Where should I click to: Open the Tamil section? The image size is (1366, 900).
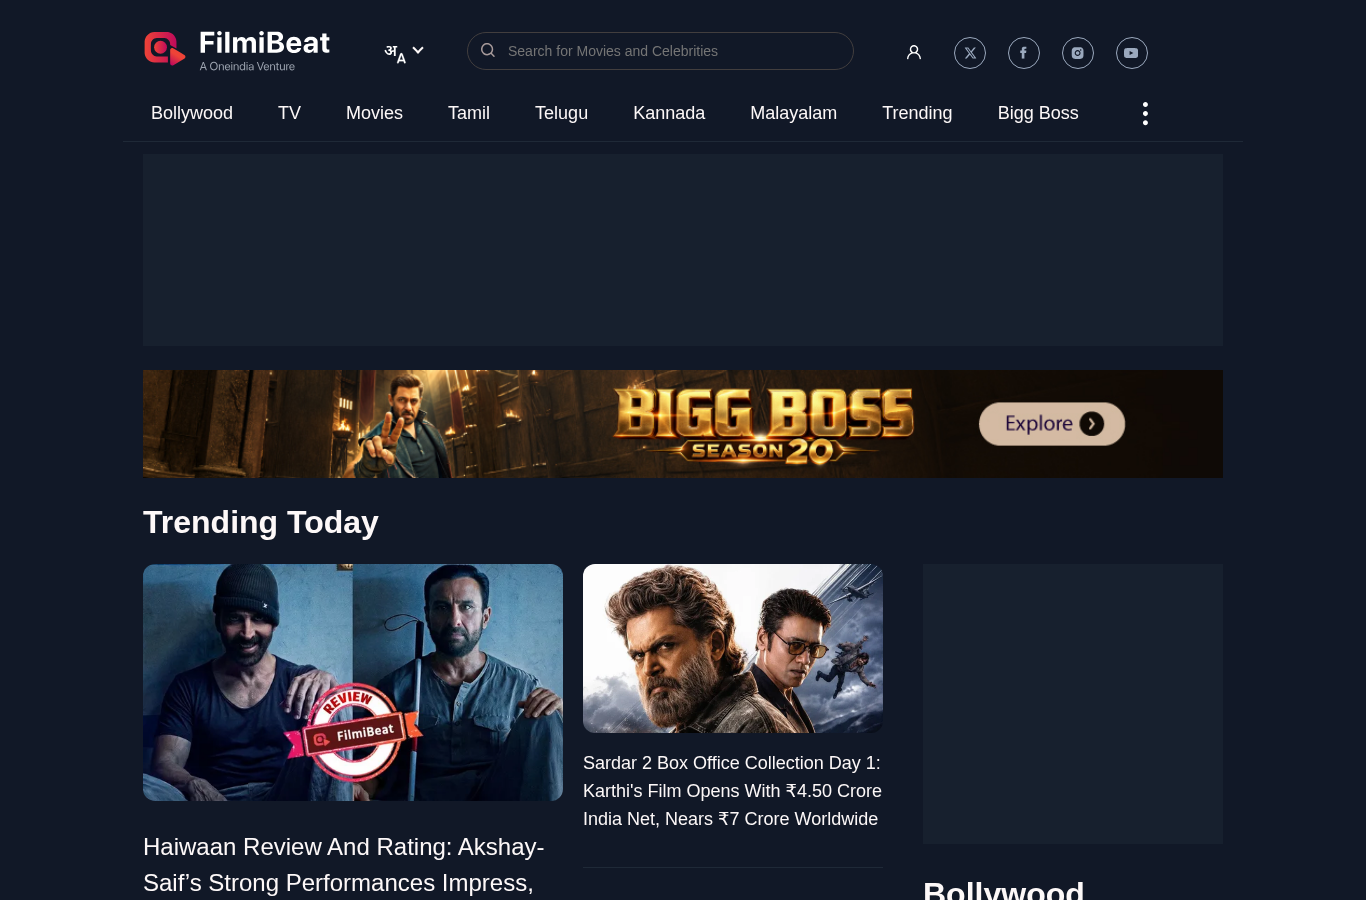tap(469, 113)
